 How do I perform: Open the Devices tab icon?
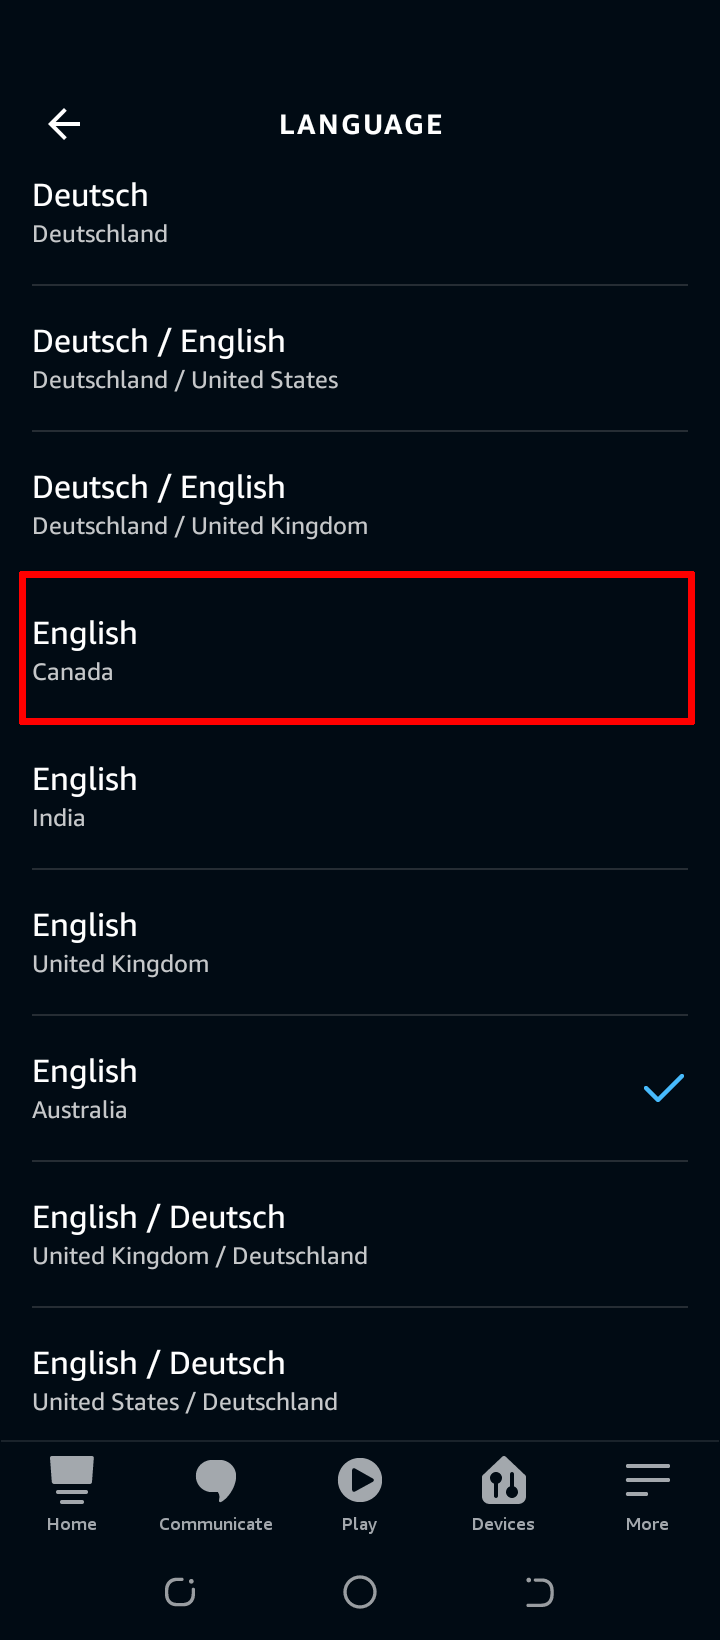pos(503,1482)
